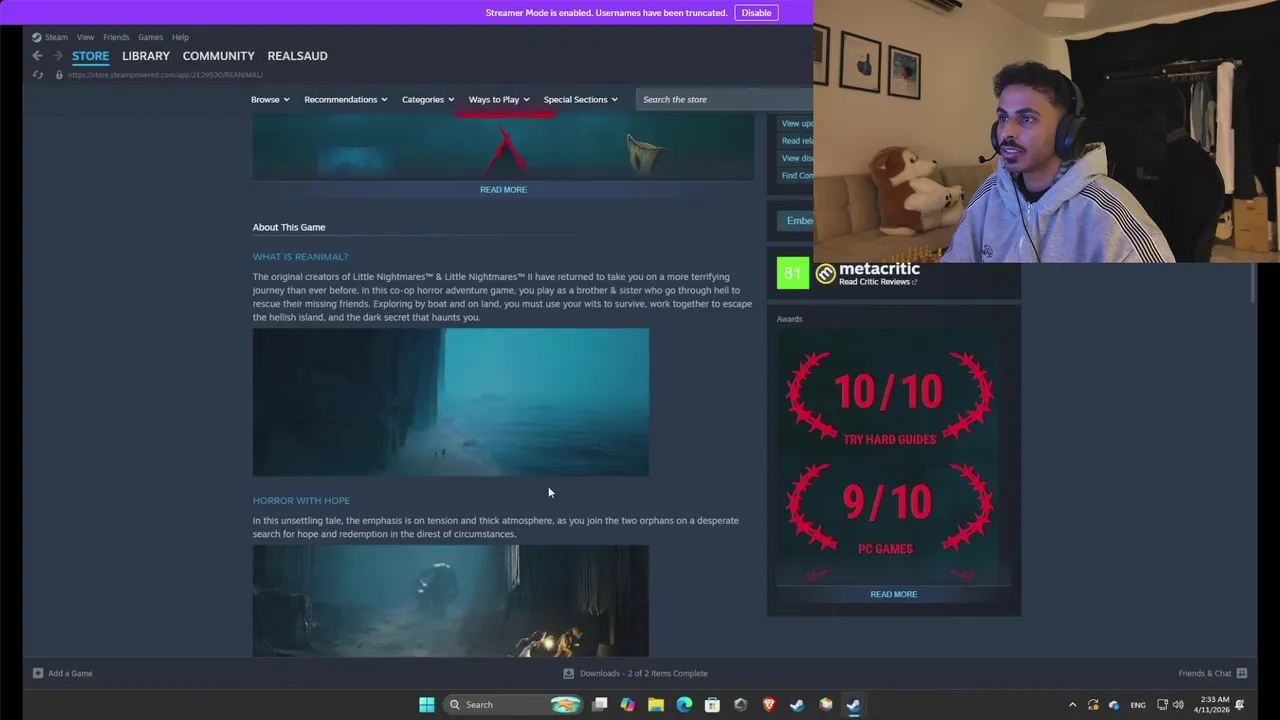Switch to the STORE tab

(x=90, y=56)
